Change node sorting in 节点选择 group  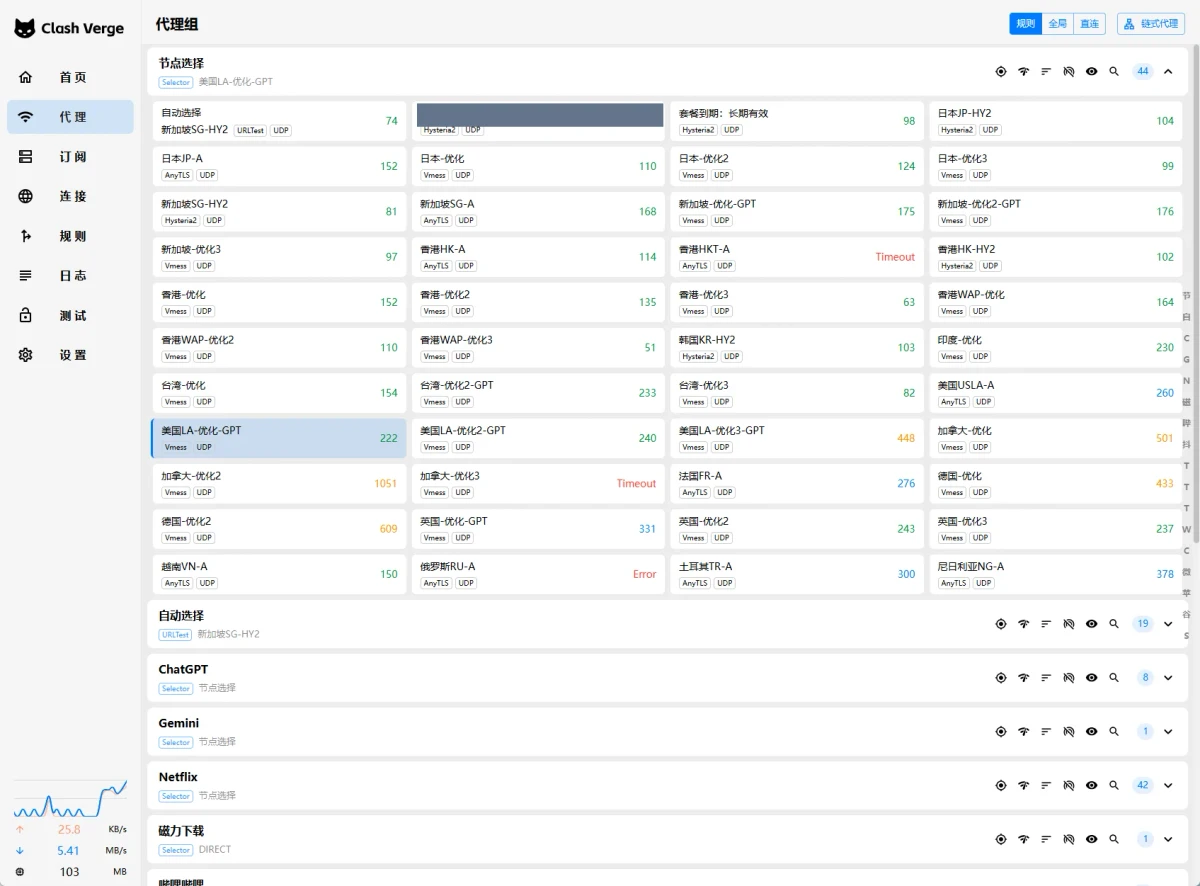[x=1046, y=71]
